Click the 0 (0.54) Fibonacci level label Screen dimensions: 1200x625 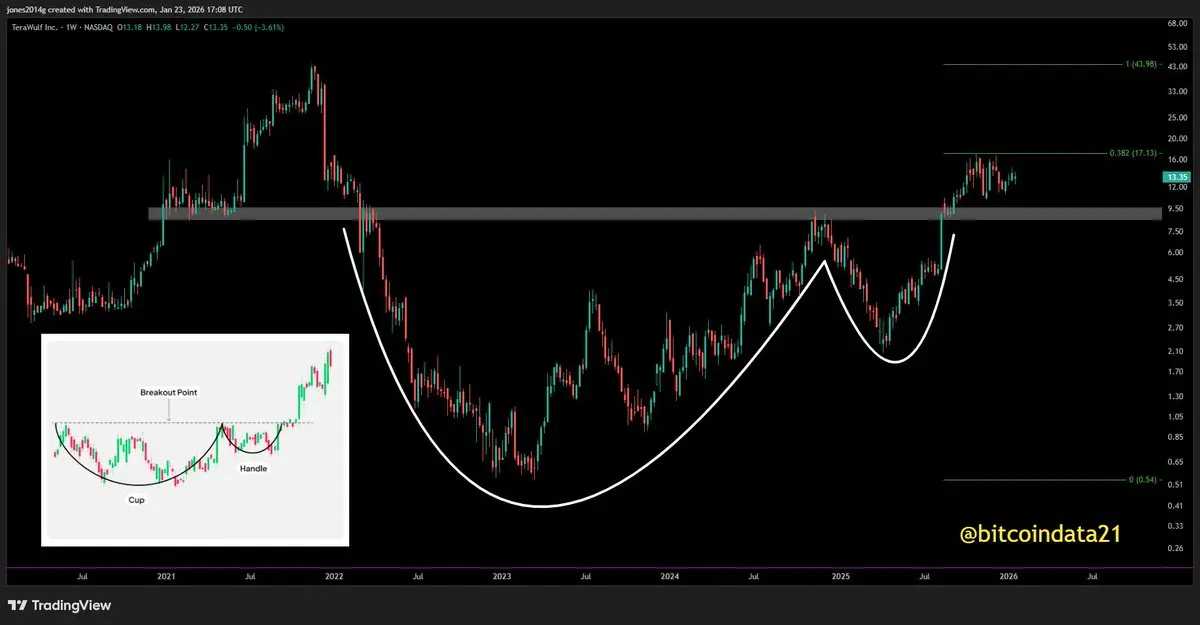click(x=1141, y=480)
